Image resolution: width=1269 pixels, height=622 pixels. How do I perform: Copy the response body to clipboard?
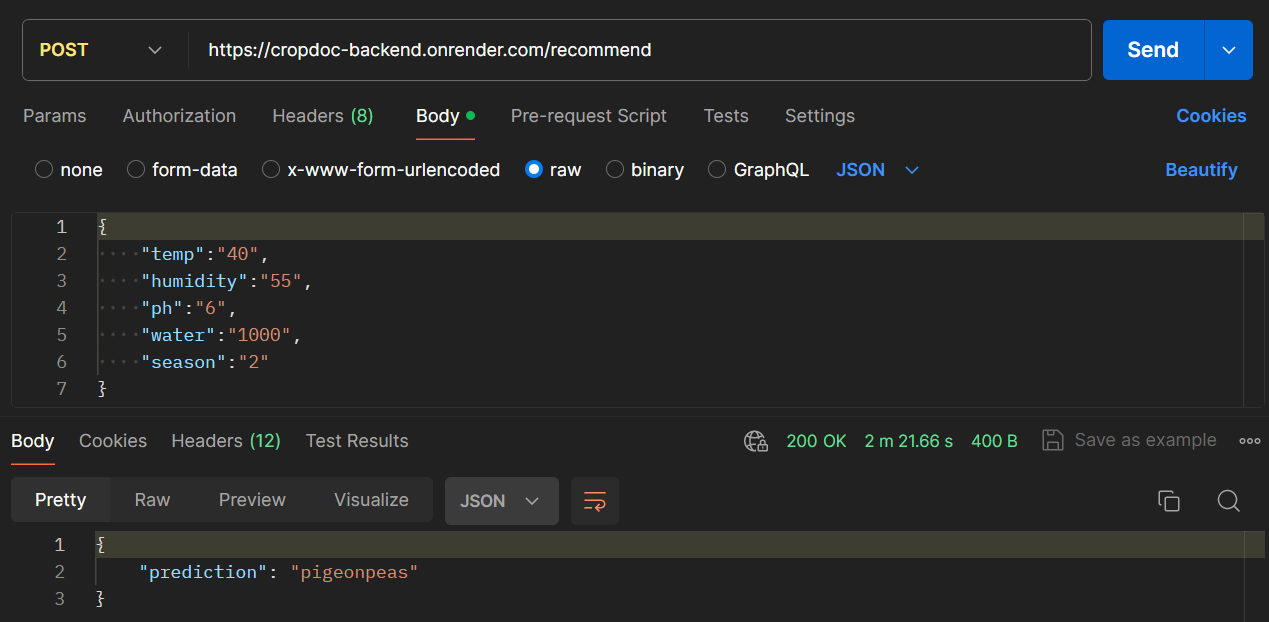click(1168, 500)
